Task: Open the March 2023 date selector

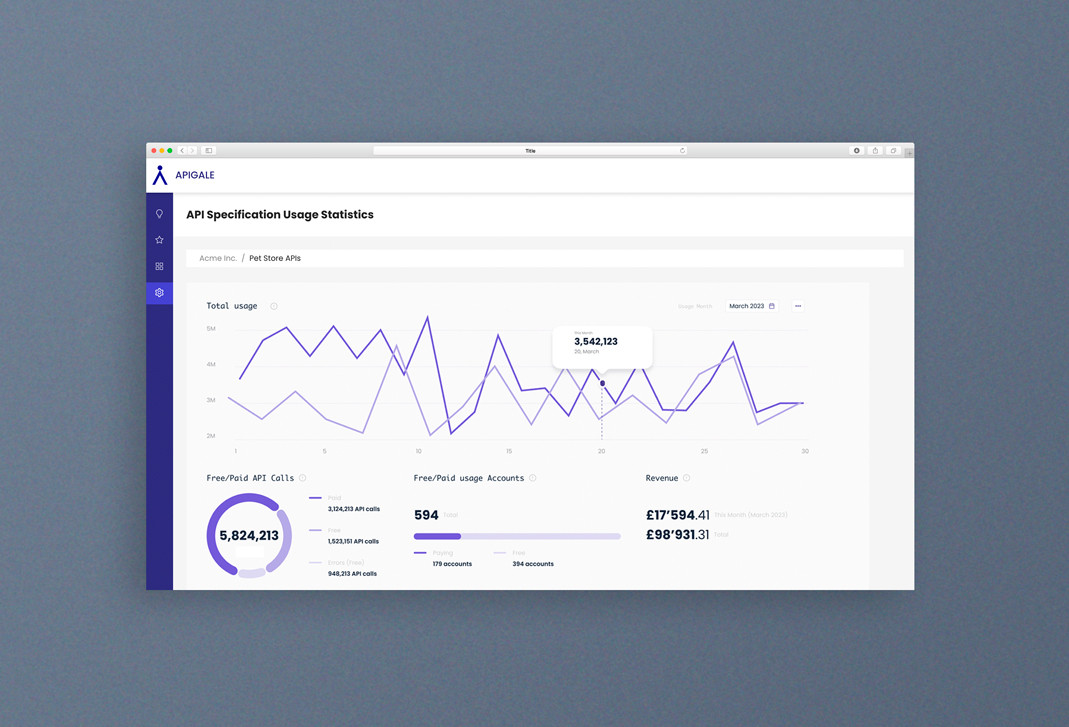Action: 749,306
